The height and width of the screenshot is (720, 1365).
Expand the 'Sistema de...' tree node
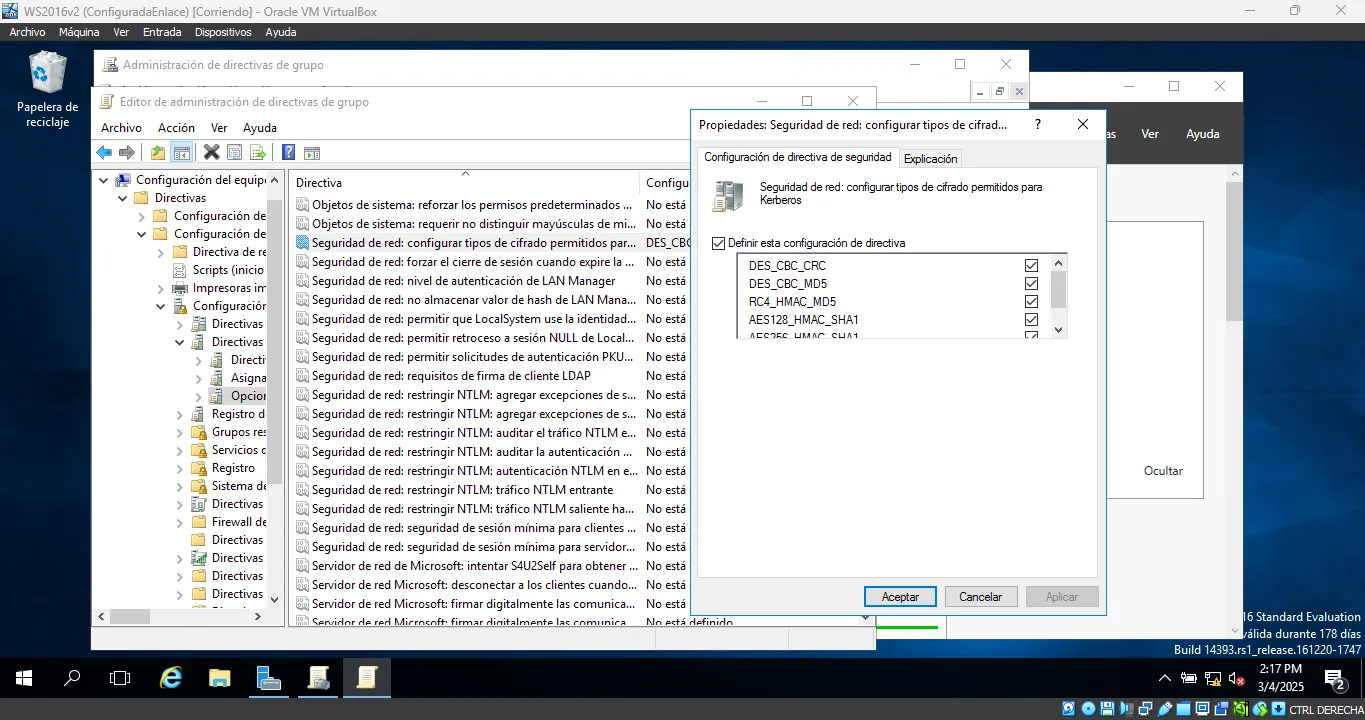180,486
